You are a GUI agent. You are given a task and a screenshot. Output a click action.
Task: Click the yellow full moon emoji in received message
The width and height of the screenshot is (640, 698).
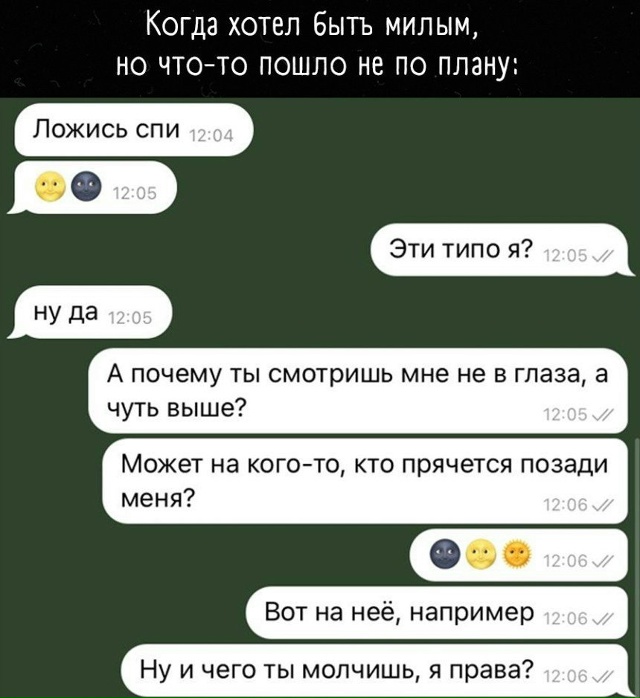pyautogui.click(x=50, y=186)
